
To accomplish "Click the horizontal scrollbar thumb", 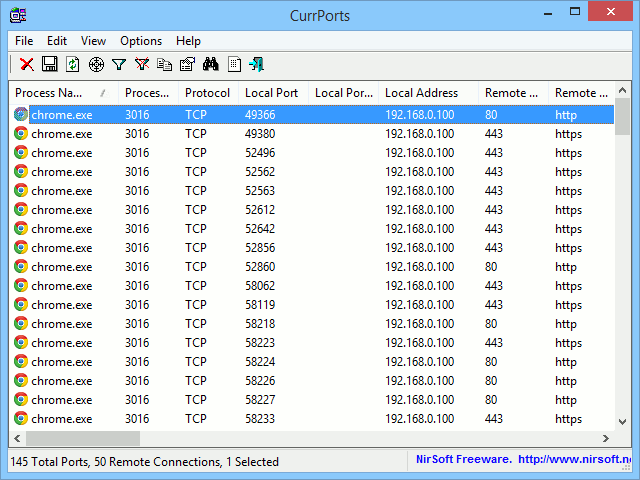I will [x=83, y=438].
